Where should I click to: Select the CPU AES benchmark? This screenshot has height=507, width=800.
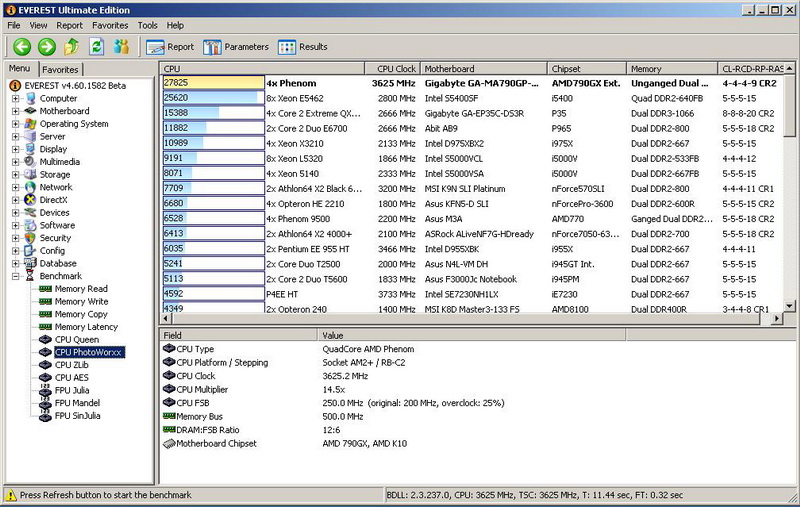[x=71, y=377]
